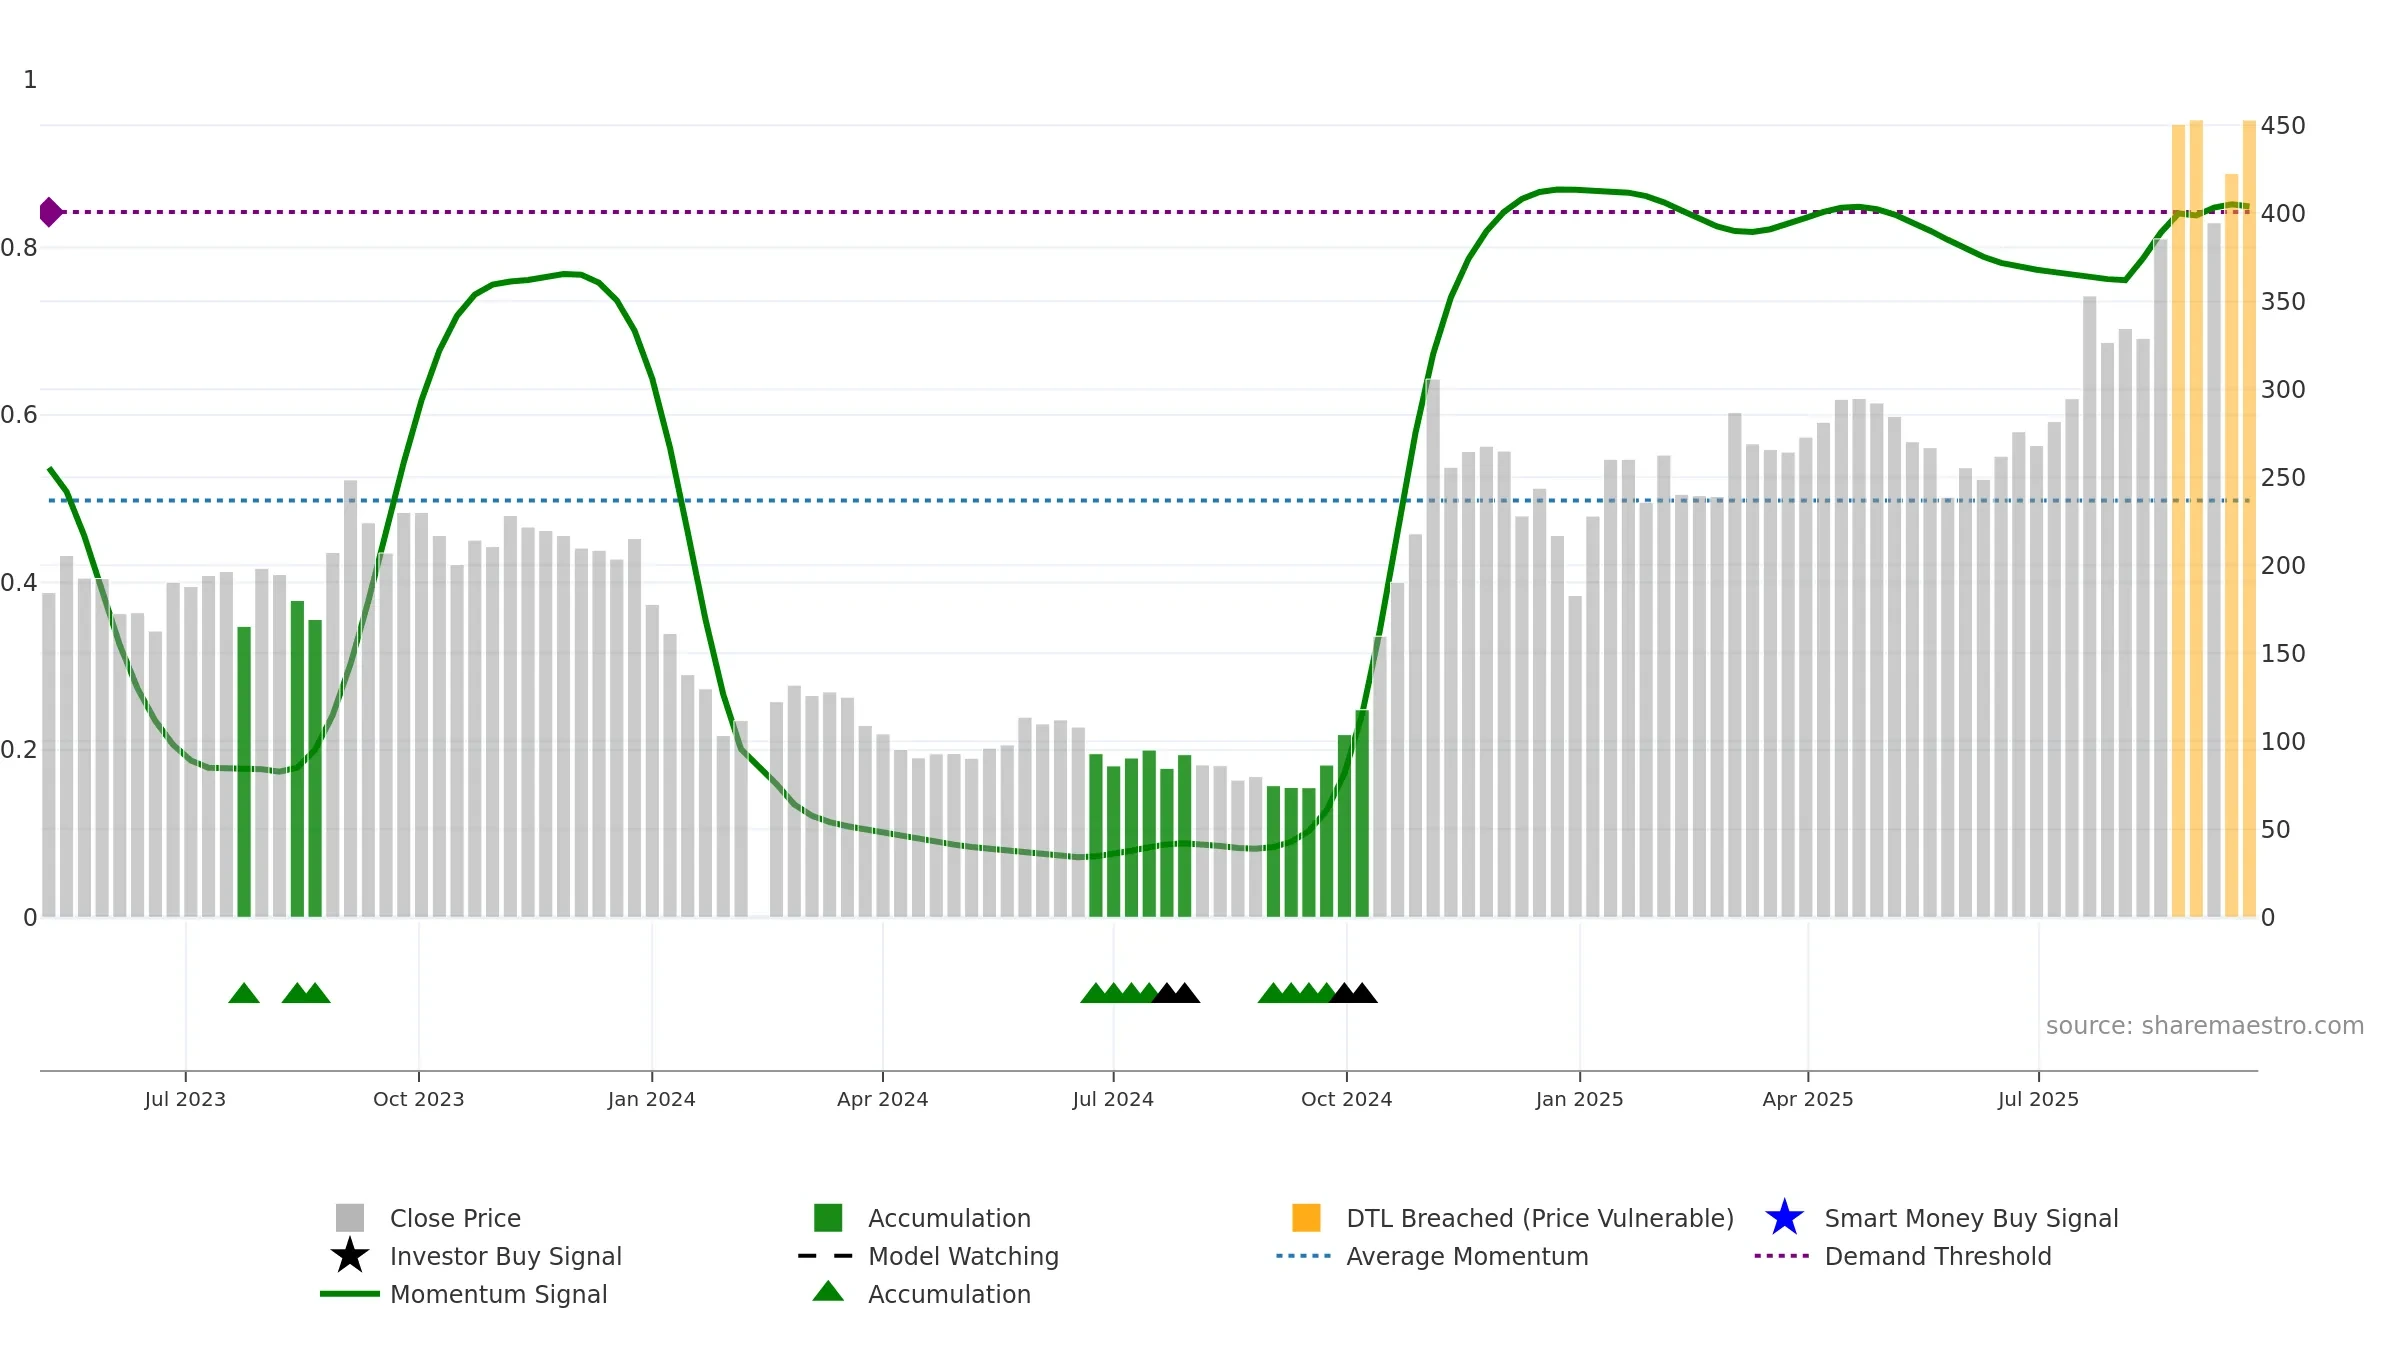Screen dimensions: 2400x1350
Task: Click the dashed Model Watching legend icon
Action: (826, 1256)
